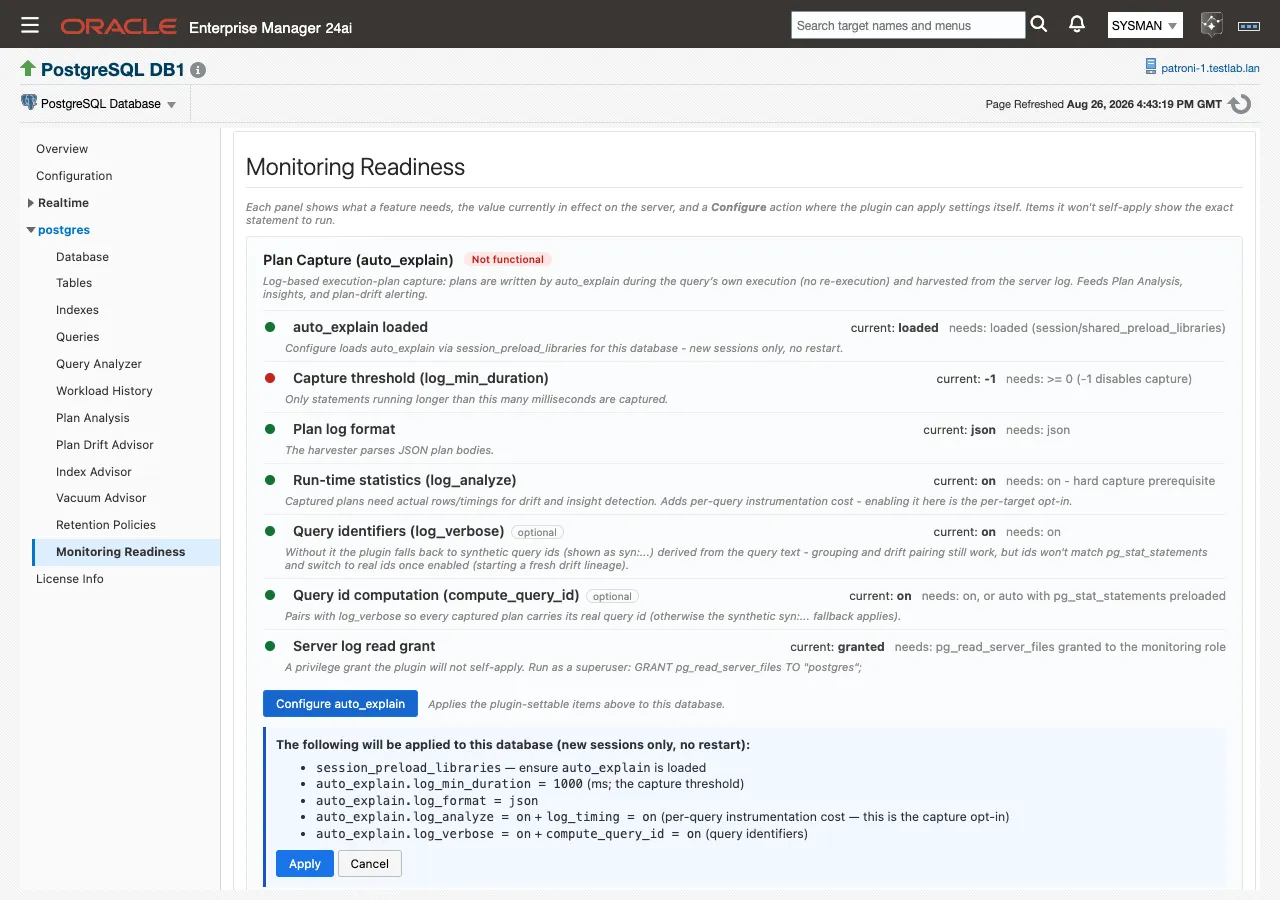Image resolution: width=1280 pixels, height=900 pixels.
Task: Click the red dot beside Capture threshold
Action: click(270, 378)
